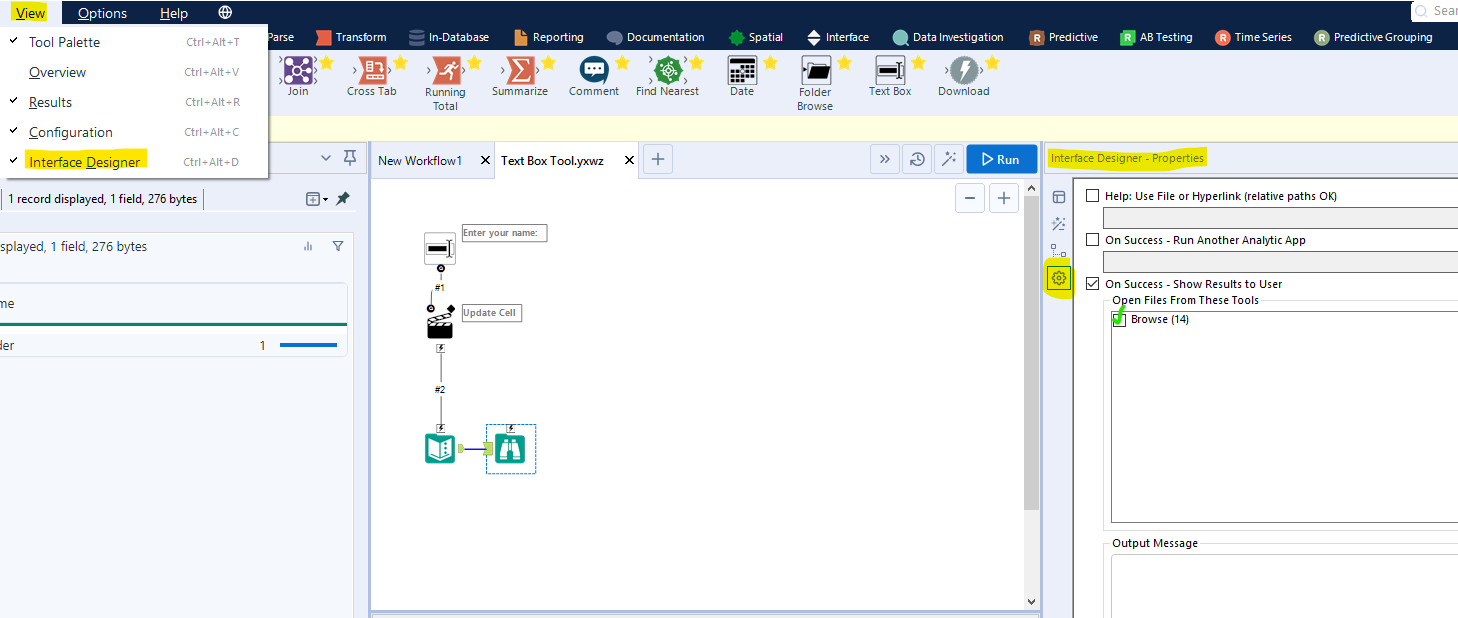
Task: Uncheck the Browse (14) entry
Action: point(1121,318)
